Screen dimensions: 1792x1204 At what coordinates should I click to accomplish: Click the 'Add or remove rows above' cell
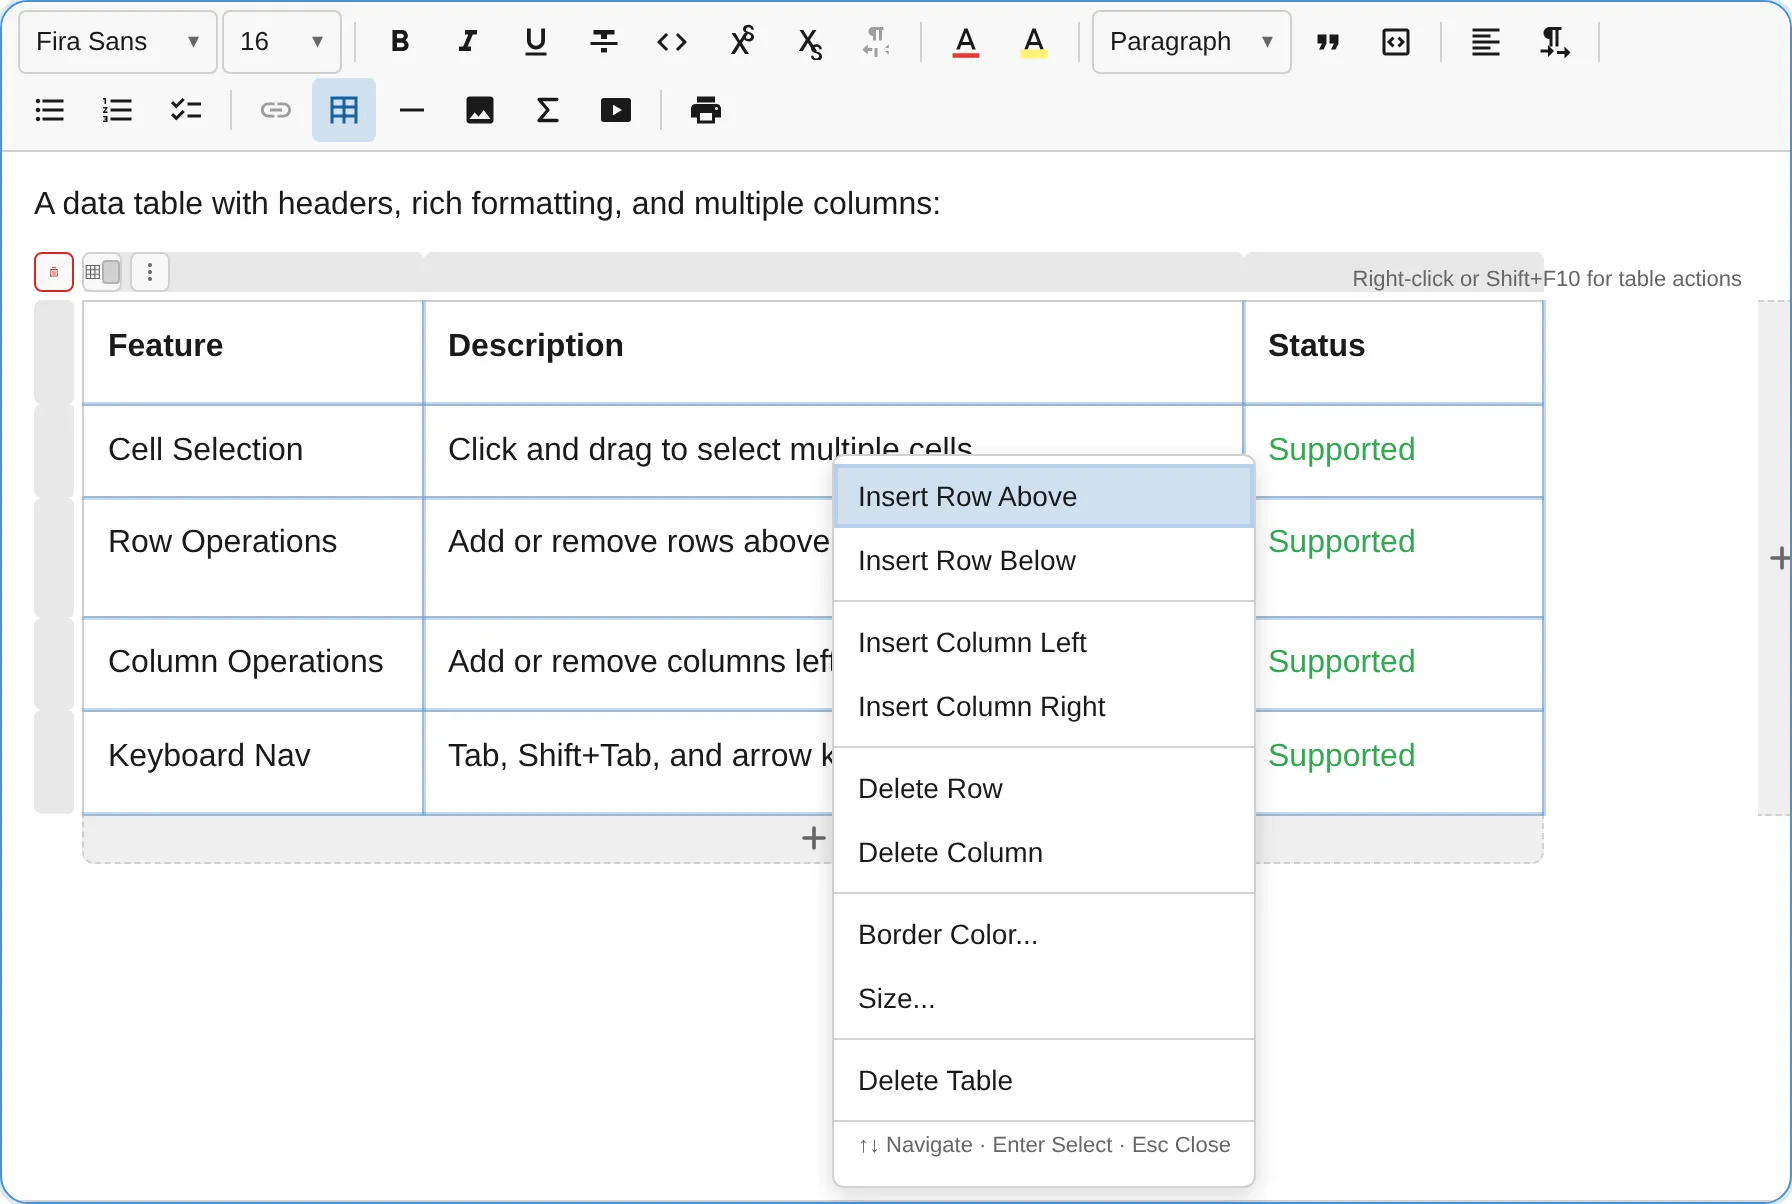click(x=628, y=558)
